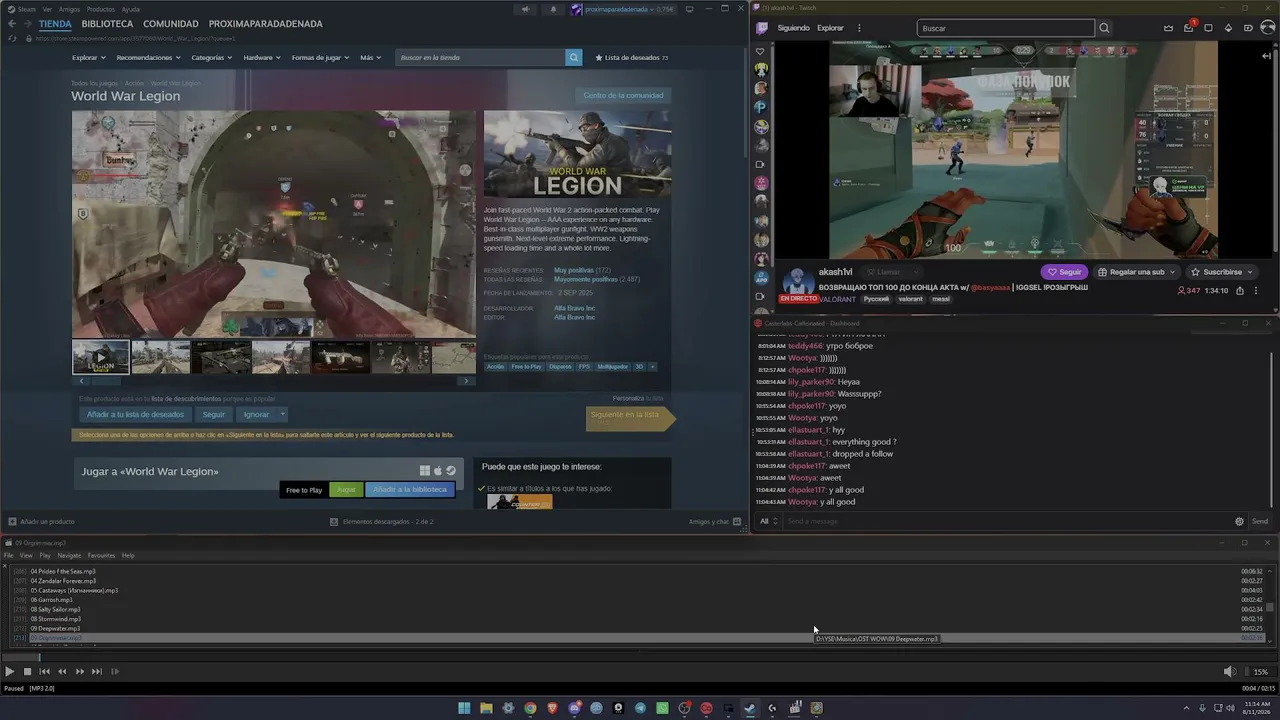Click Twitch search magnifier button
Viewport: 1280px width, 720px height.
point(1104,28)
